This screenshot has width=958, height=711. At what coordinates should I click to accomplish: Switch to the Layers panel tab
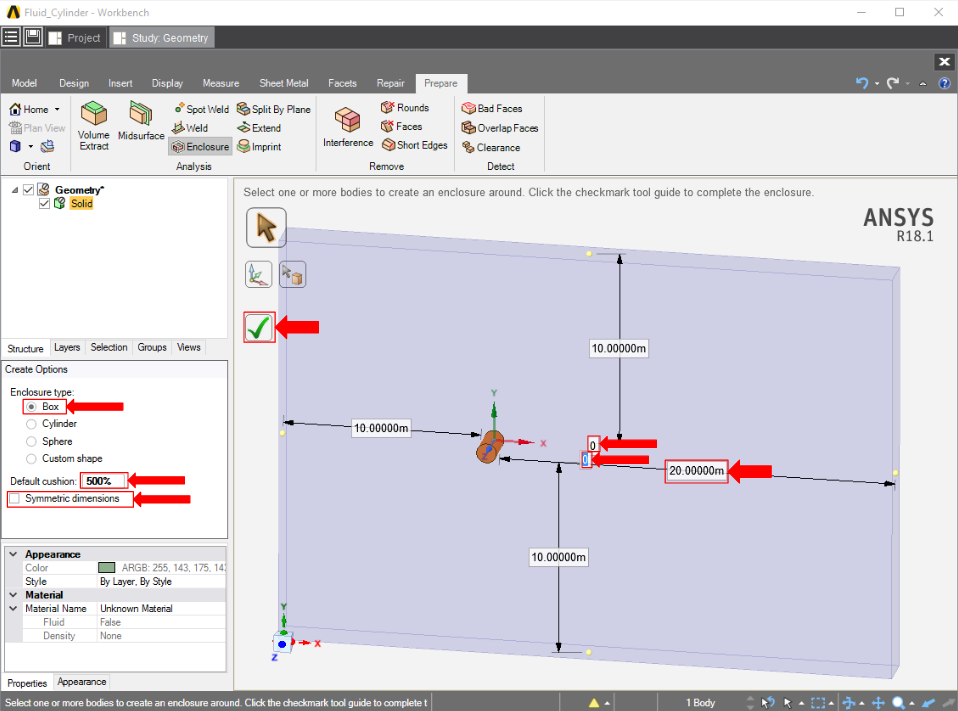[67, 348]
